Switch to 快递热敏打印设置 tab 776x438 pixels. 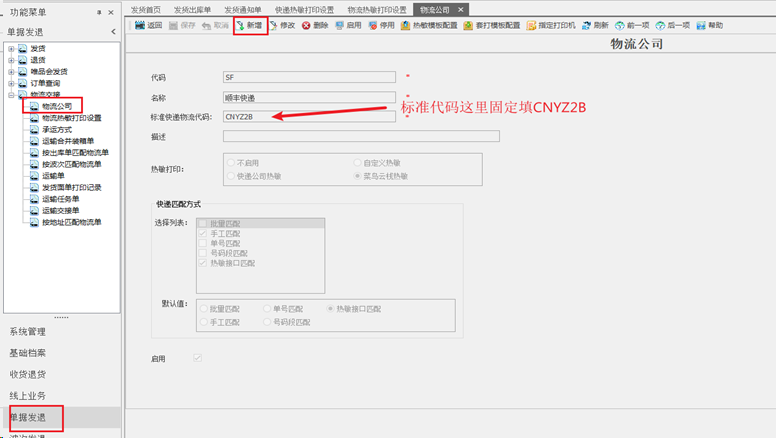(304, 10)
